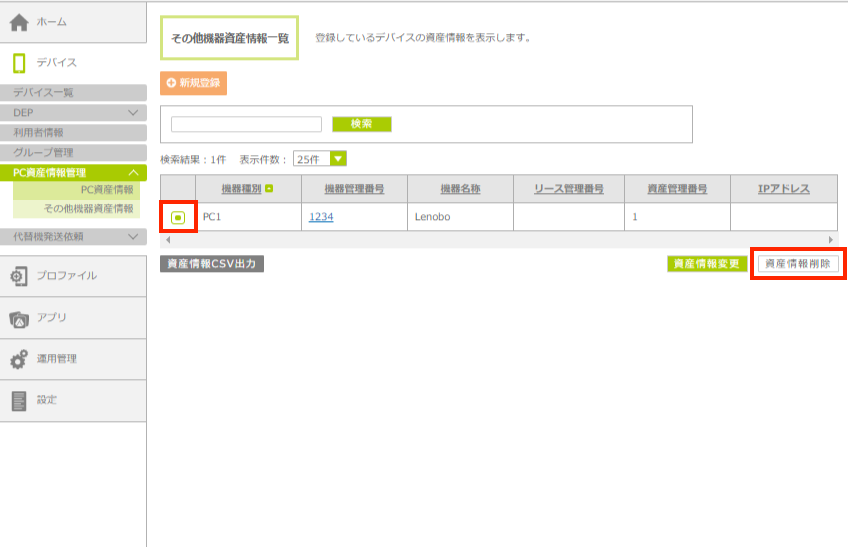Image resolution: width=848 pixels, height=547 pixels.
Task: Click the 資産情報削除 button
Action: tap(797, 264)
